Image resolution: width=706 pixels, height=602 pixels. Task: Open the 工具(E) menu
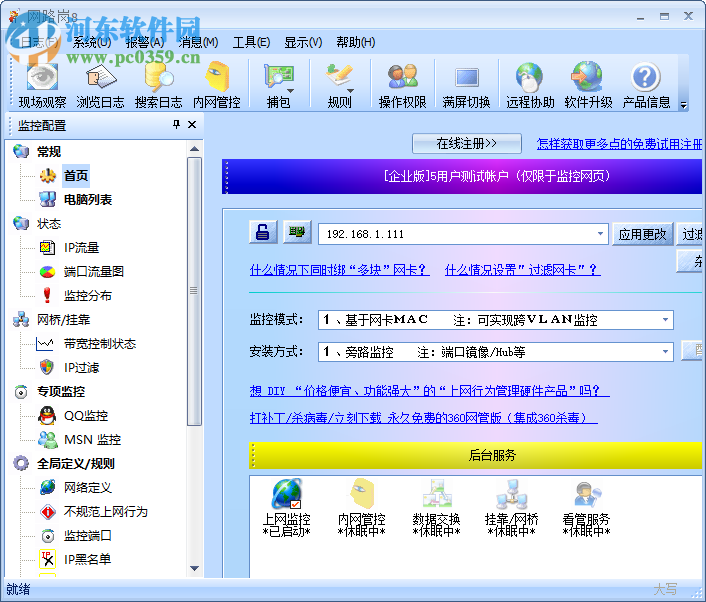(x=251, y=42)
